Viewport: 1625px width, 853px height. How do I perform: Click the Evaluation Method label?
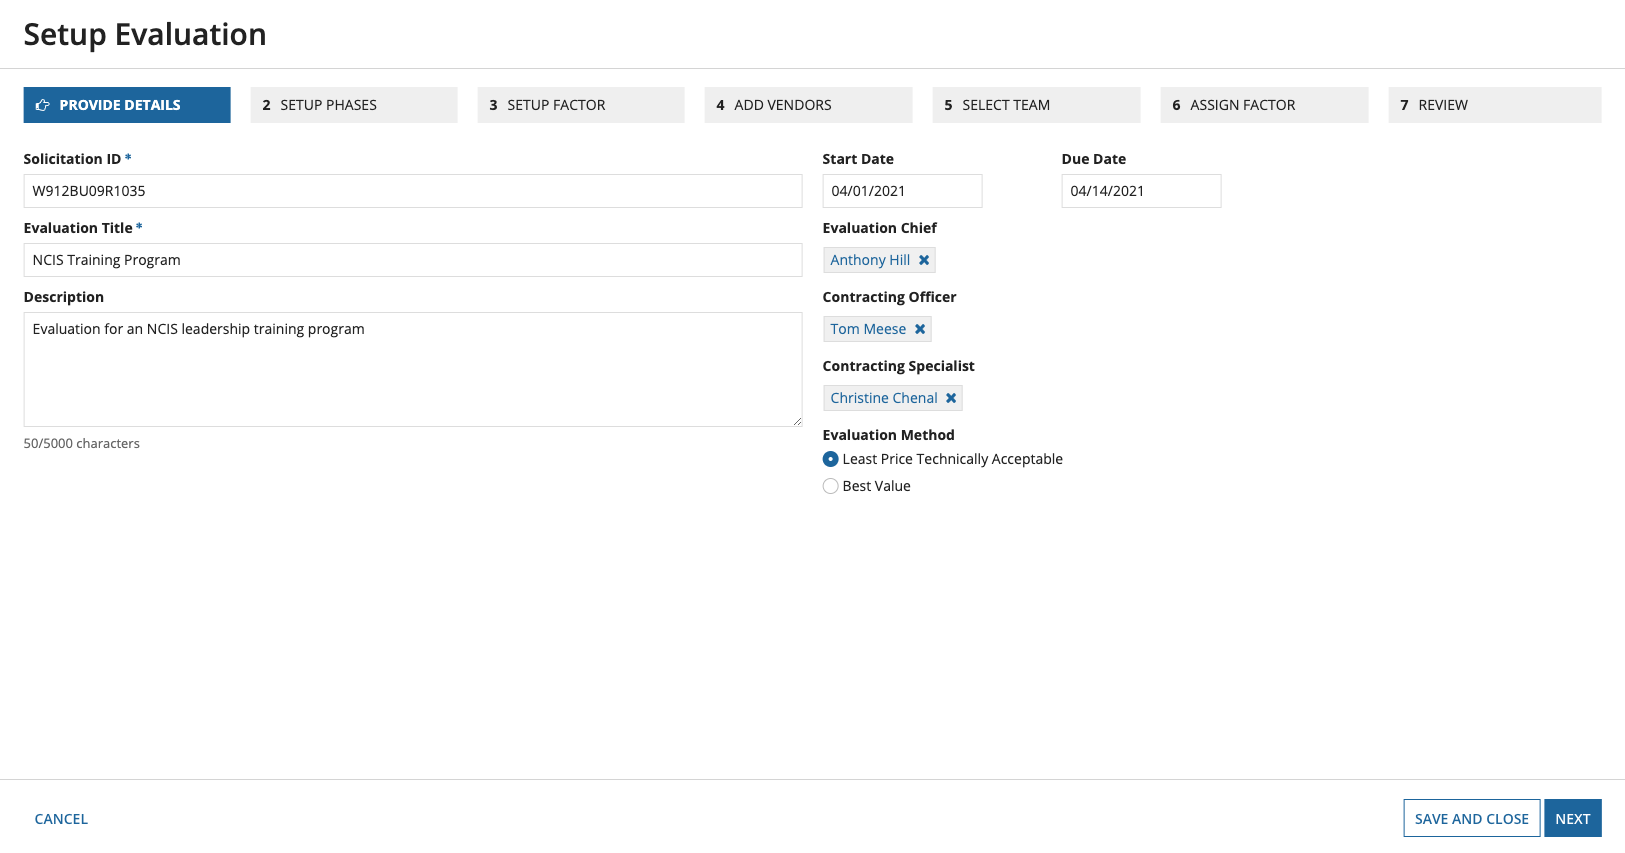pos(888,435)
